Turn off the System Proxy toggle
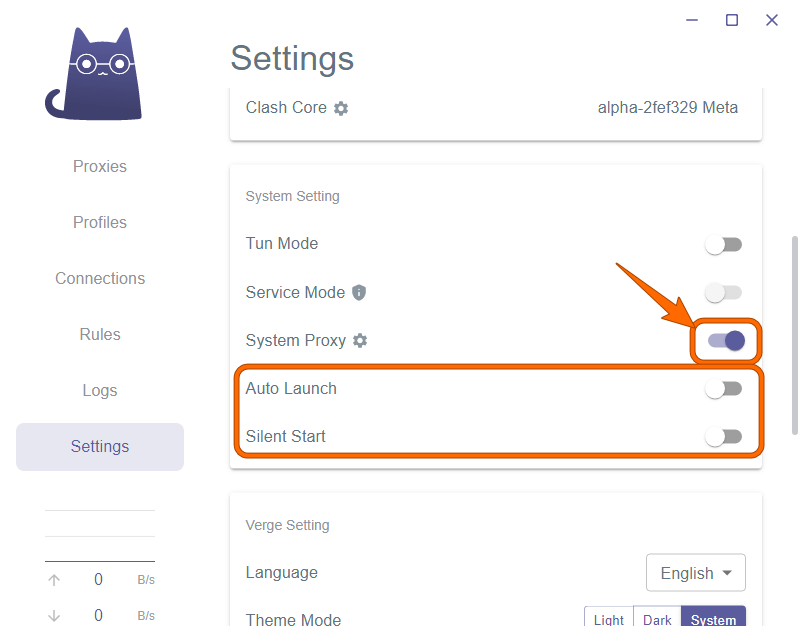 click(x=726, y=341)
